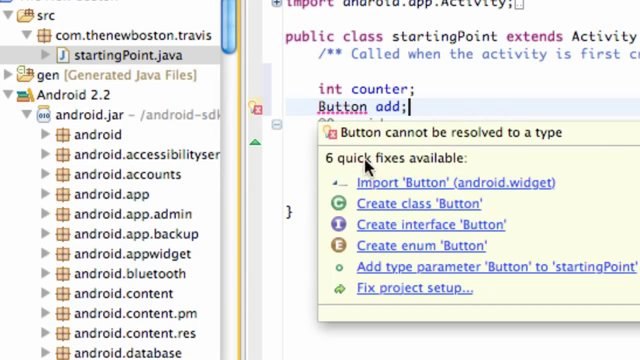Choose Import 'Button' (android.widget) quick fix
The image size is (640, 360).
pyautogui.click(x=456, y=183)
